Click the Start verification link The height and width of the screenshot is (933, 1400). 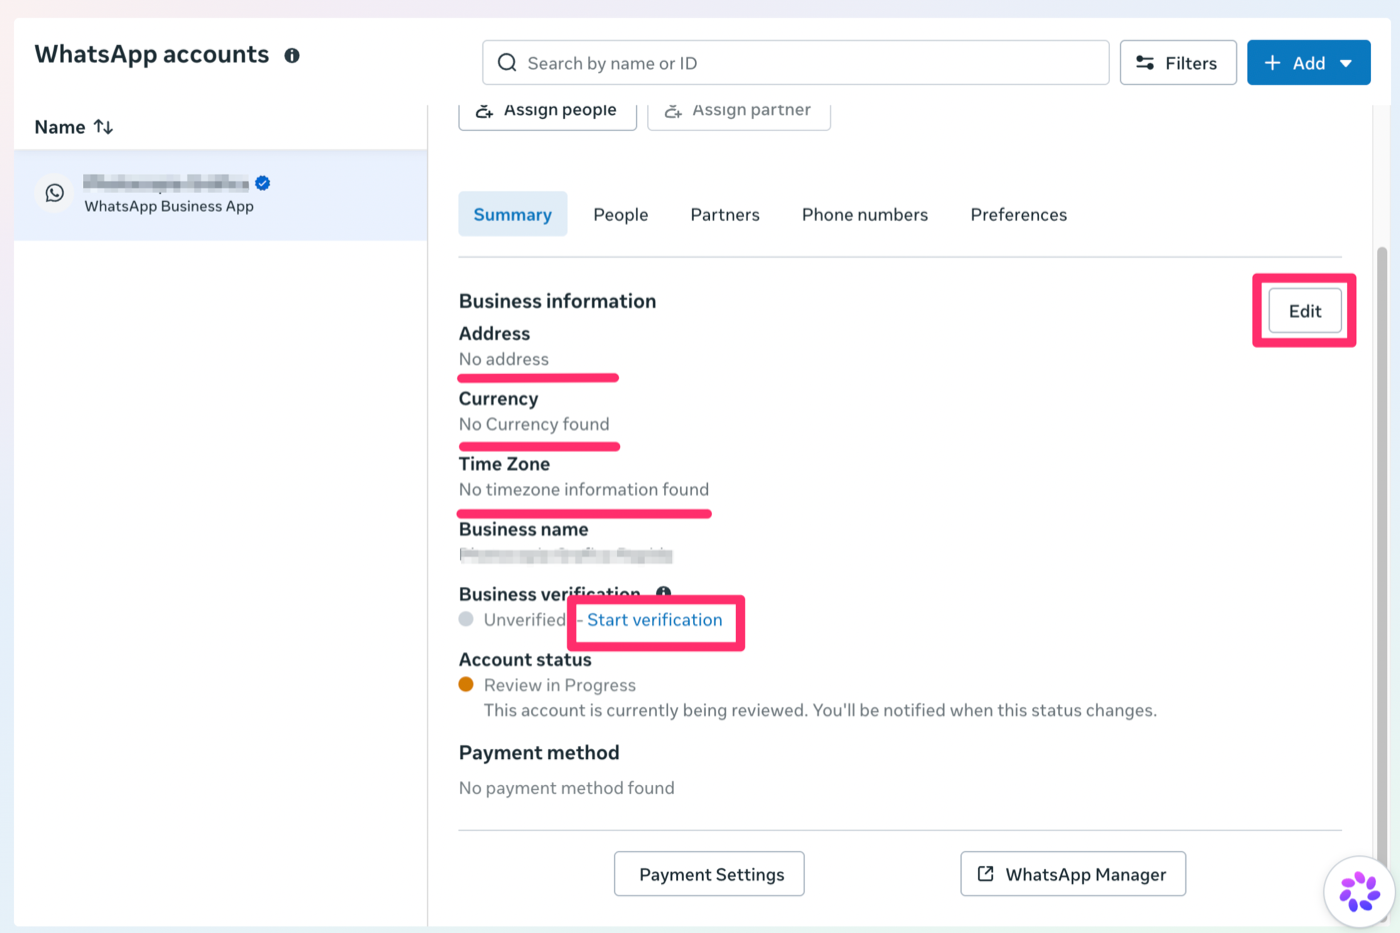tap(655, 620)
